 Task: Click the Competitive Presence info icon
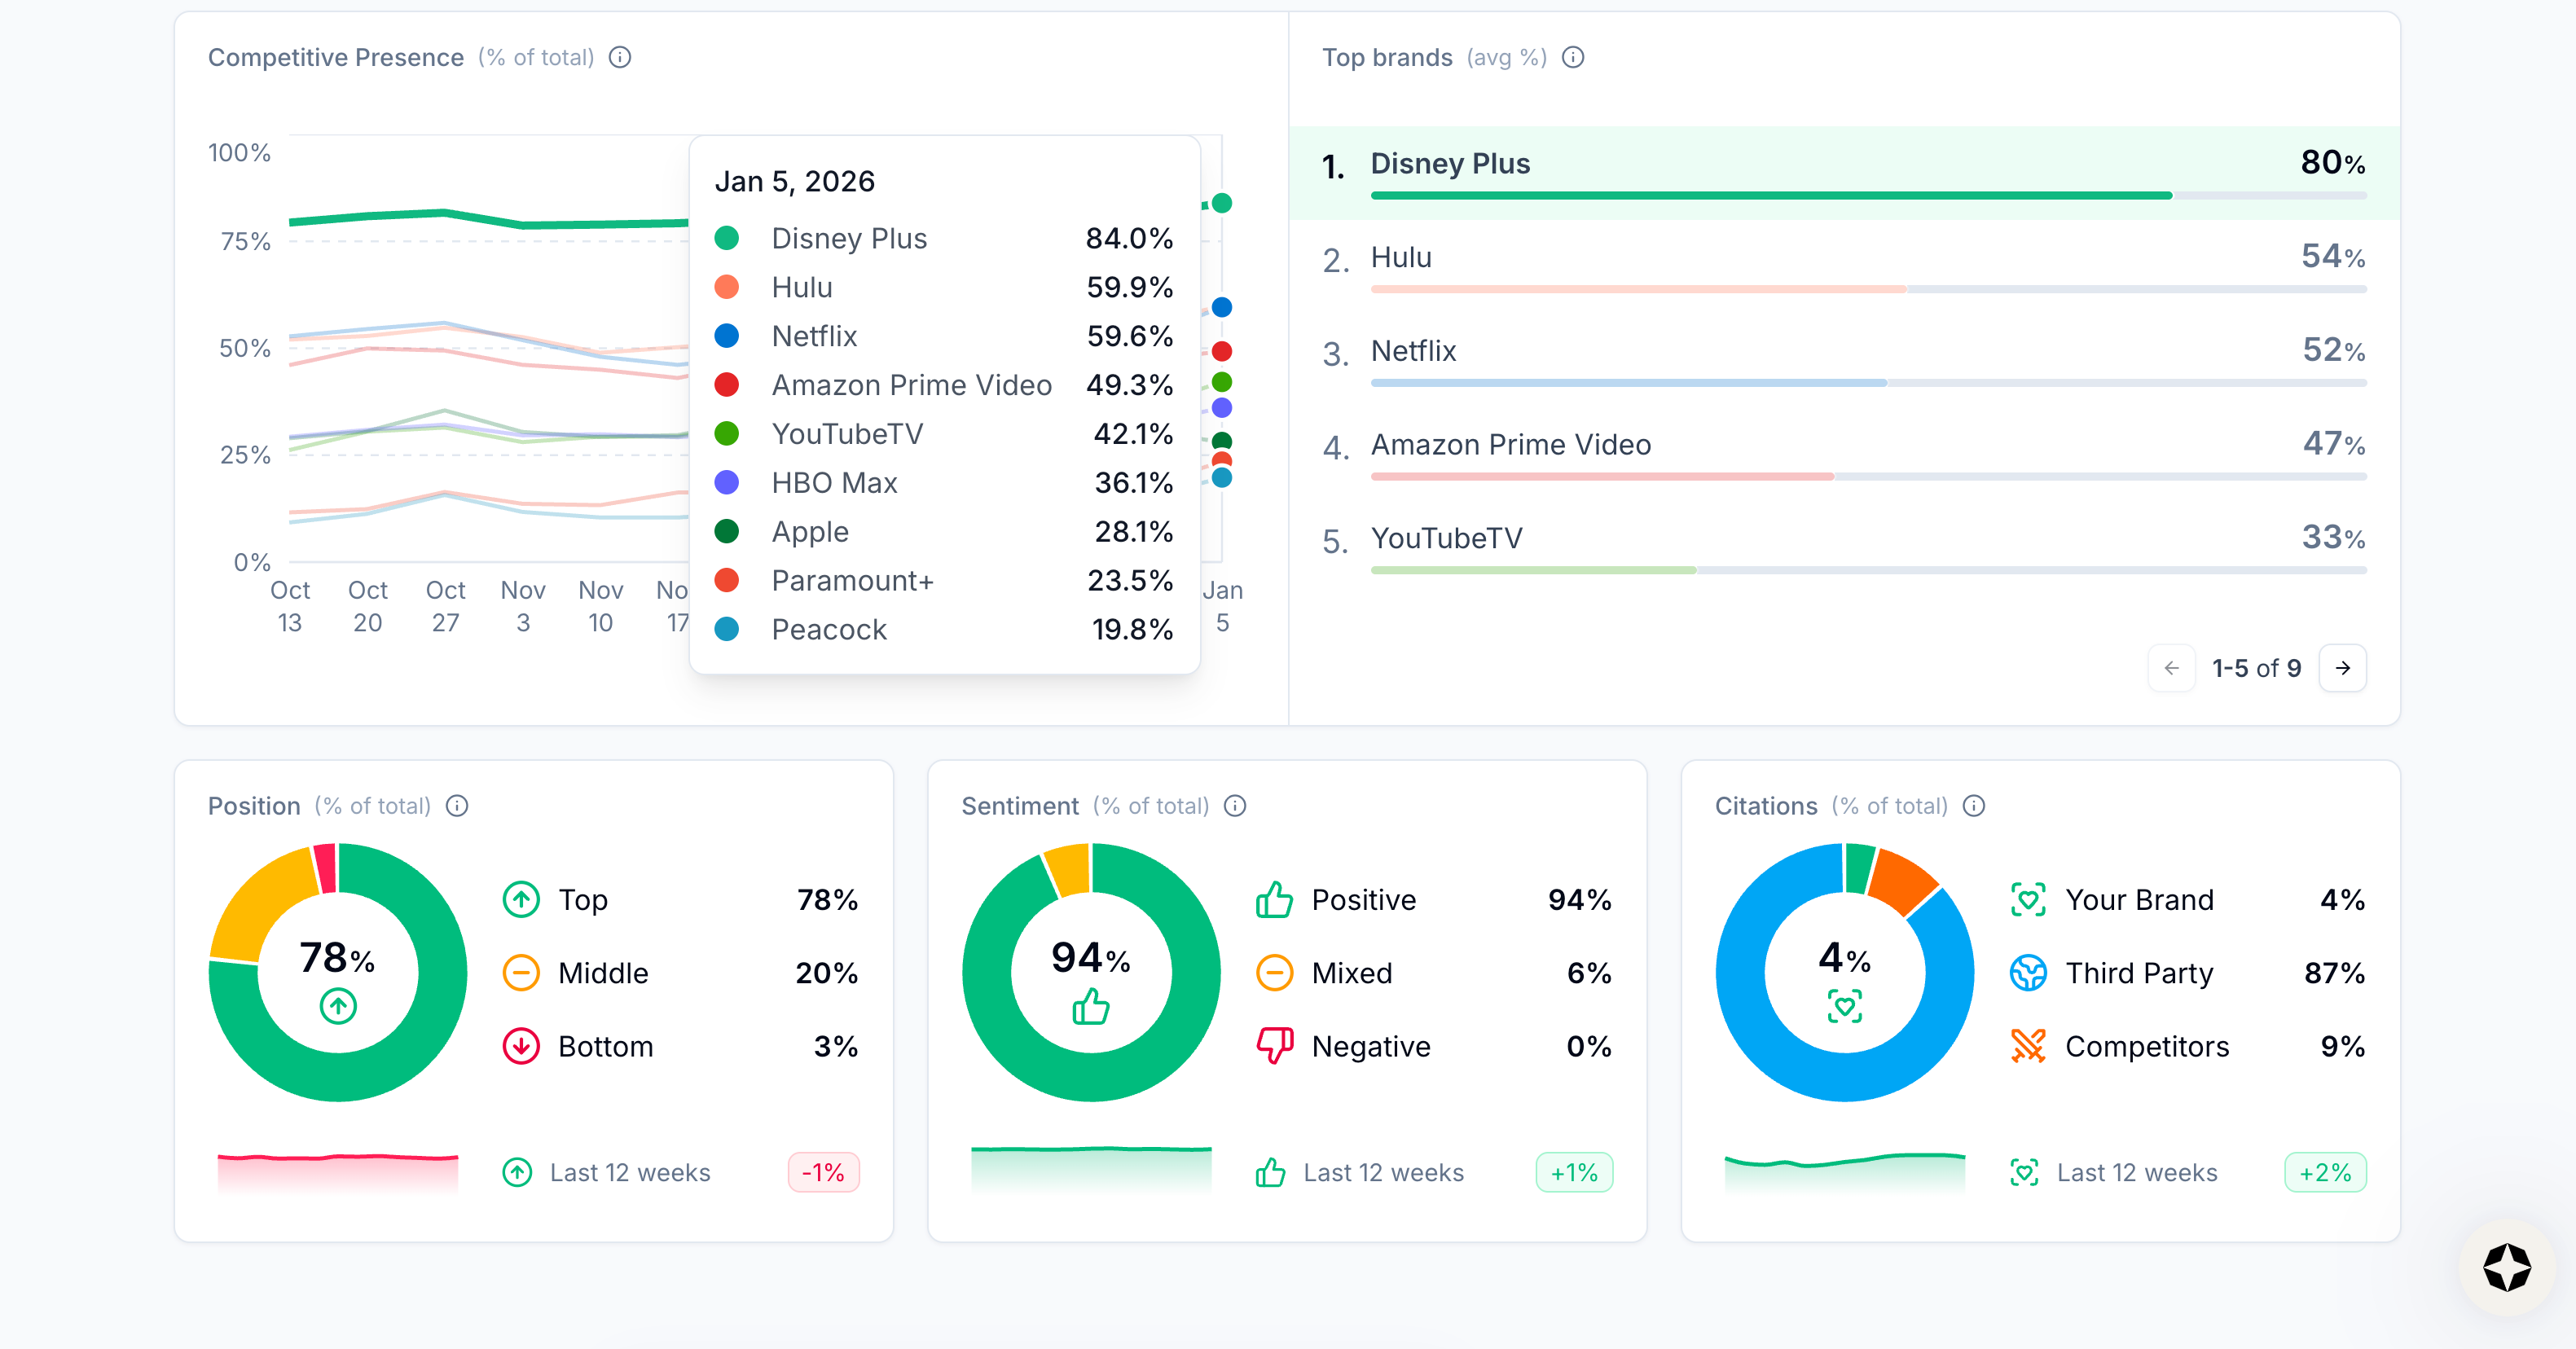pyautogui.click(x=620, y=57)
